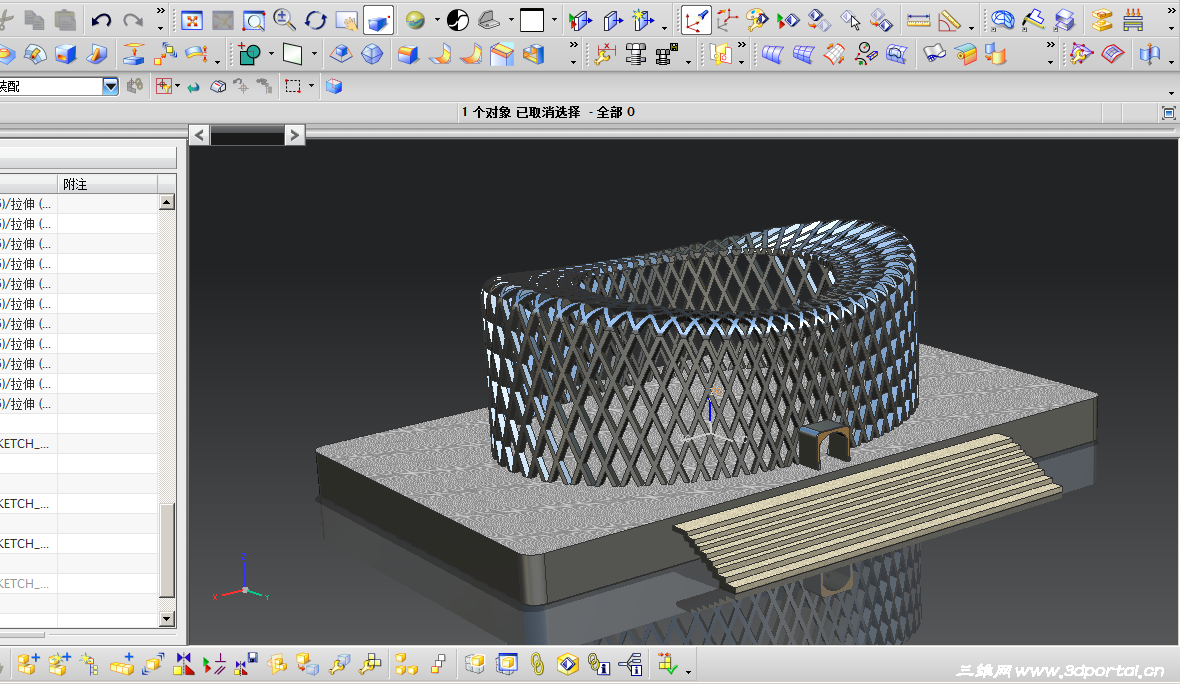Screen dimensions: 1180x684
Task: Click the copy icon
Action: click(x=34, y=20)
